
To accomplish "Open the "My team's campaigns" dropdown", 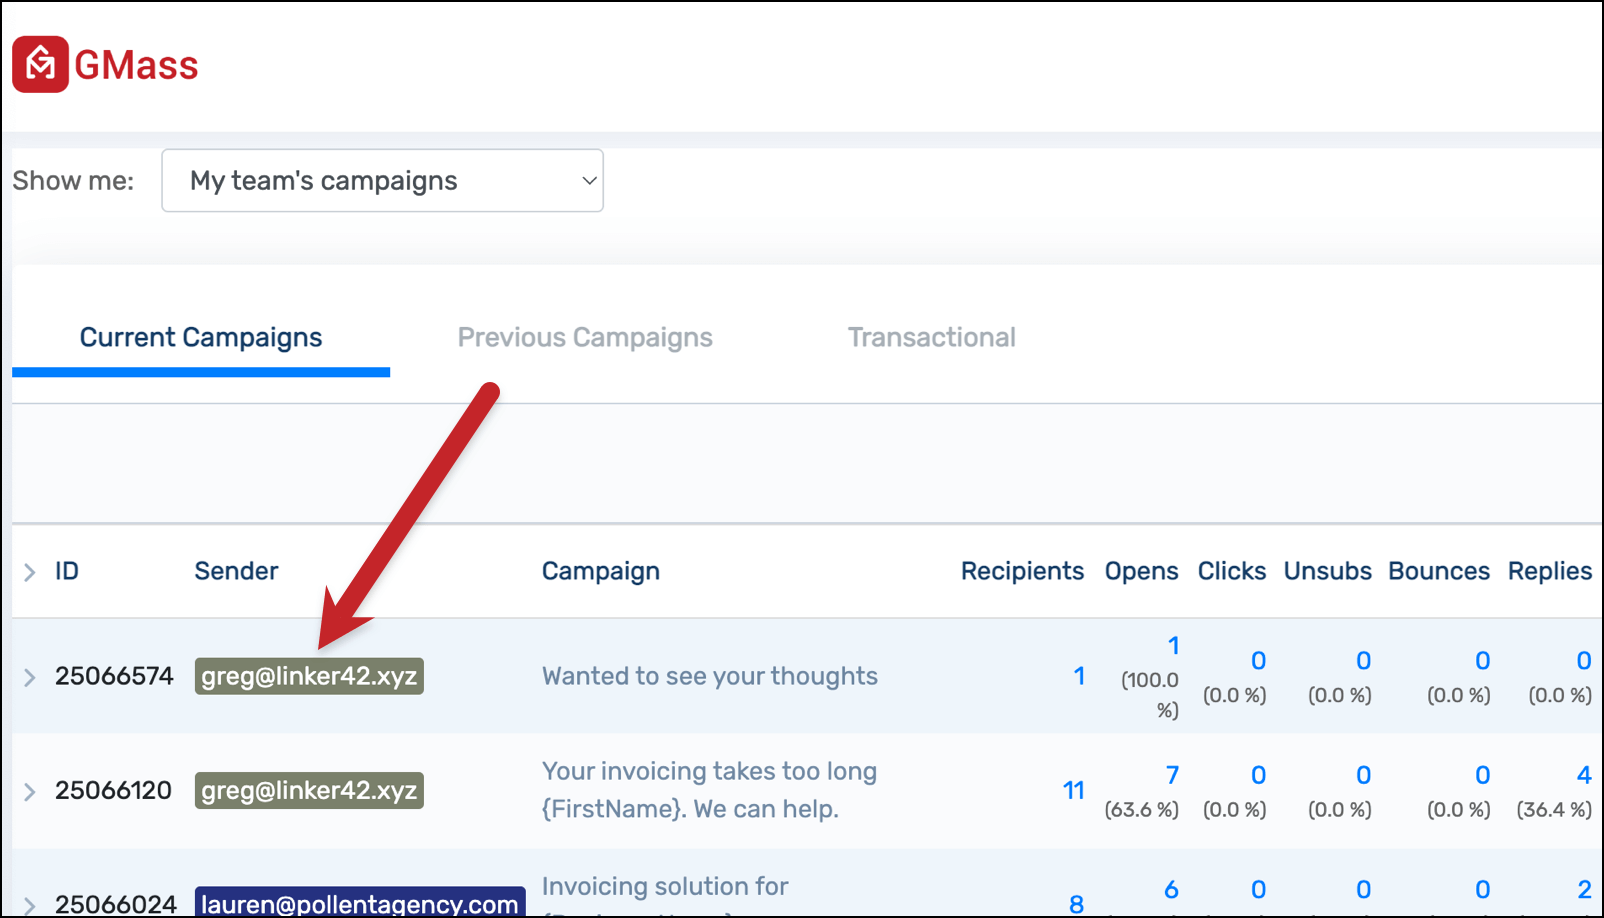I will point(382,181).
